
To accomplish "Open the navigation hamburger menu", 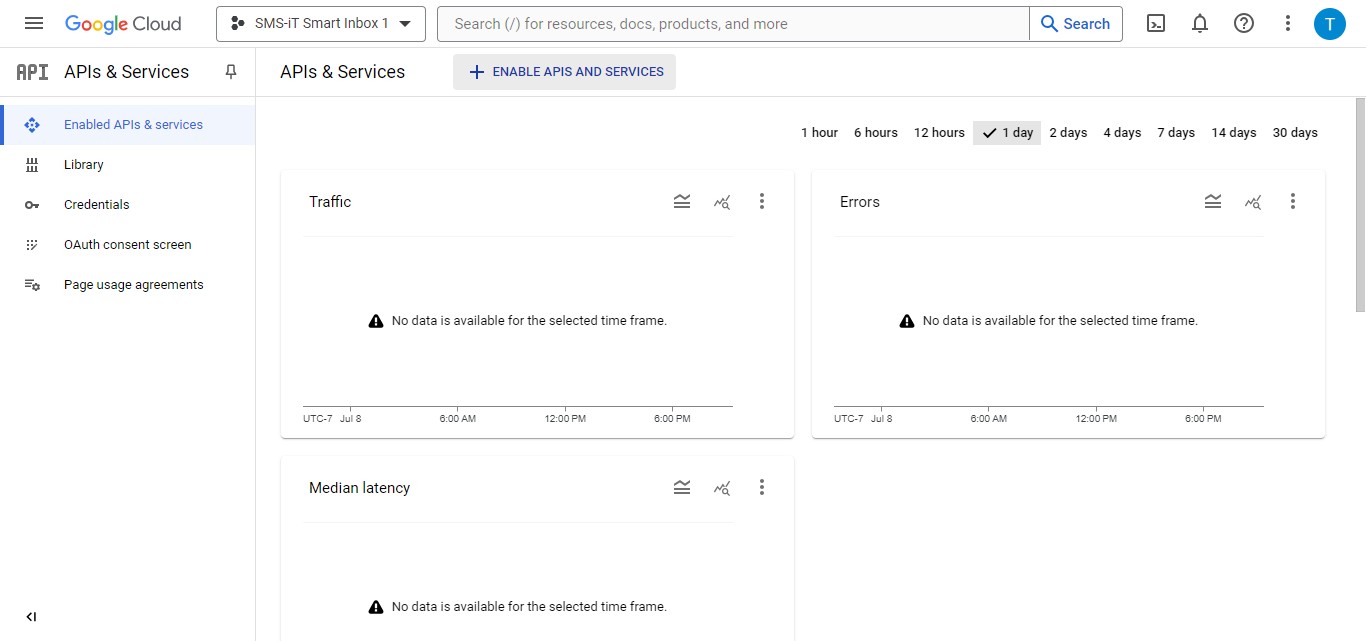I will pos(33,22).
